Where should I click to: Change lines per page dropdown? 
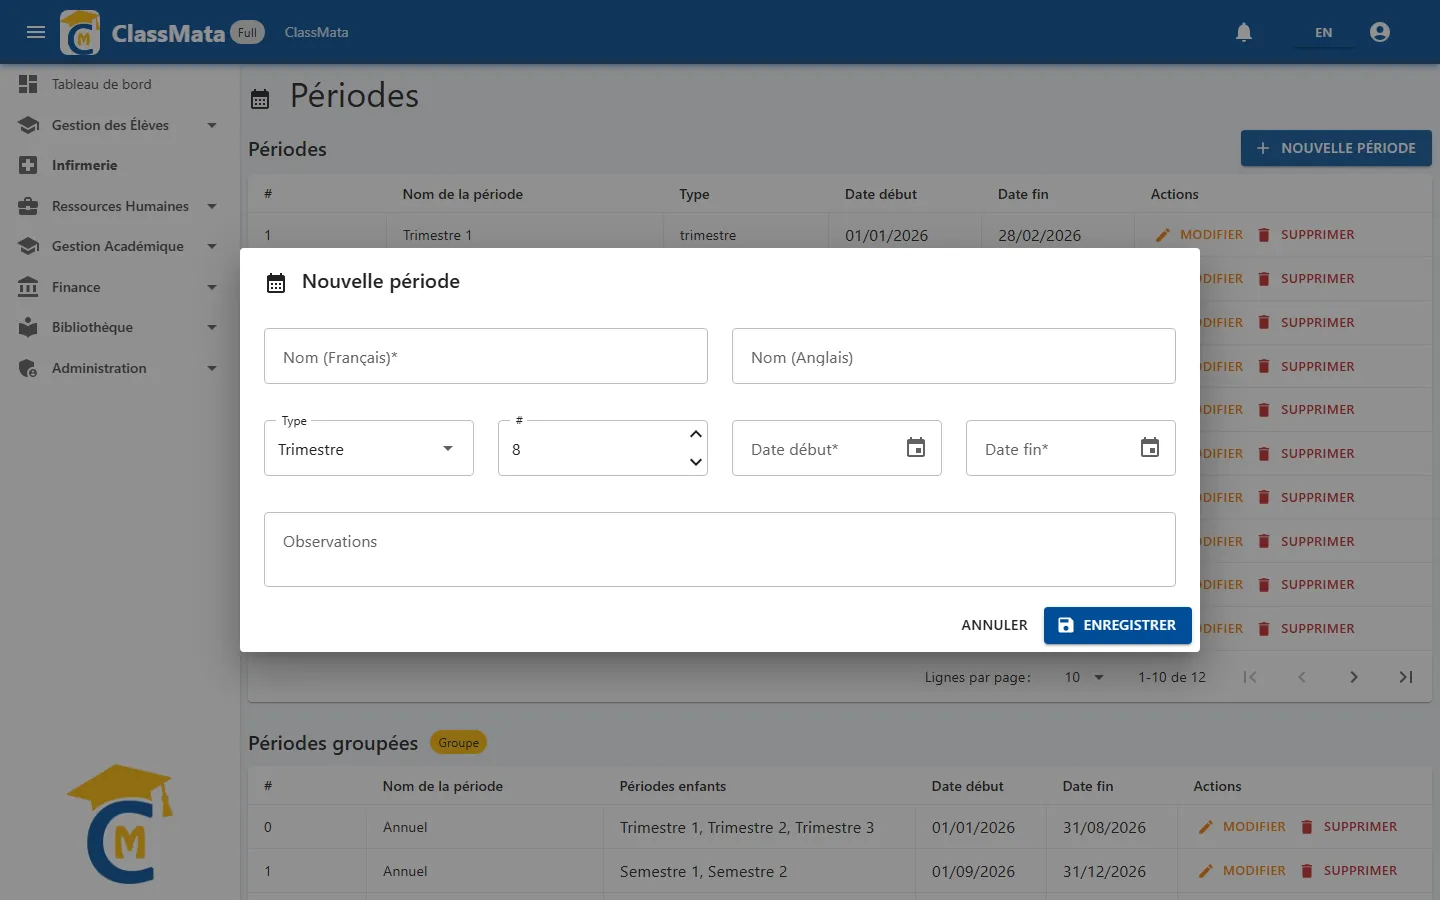point(1084,677)
